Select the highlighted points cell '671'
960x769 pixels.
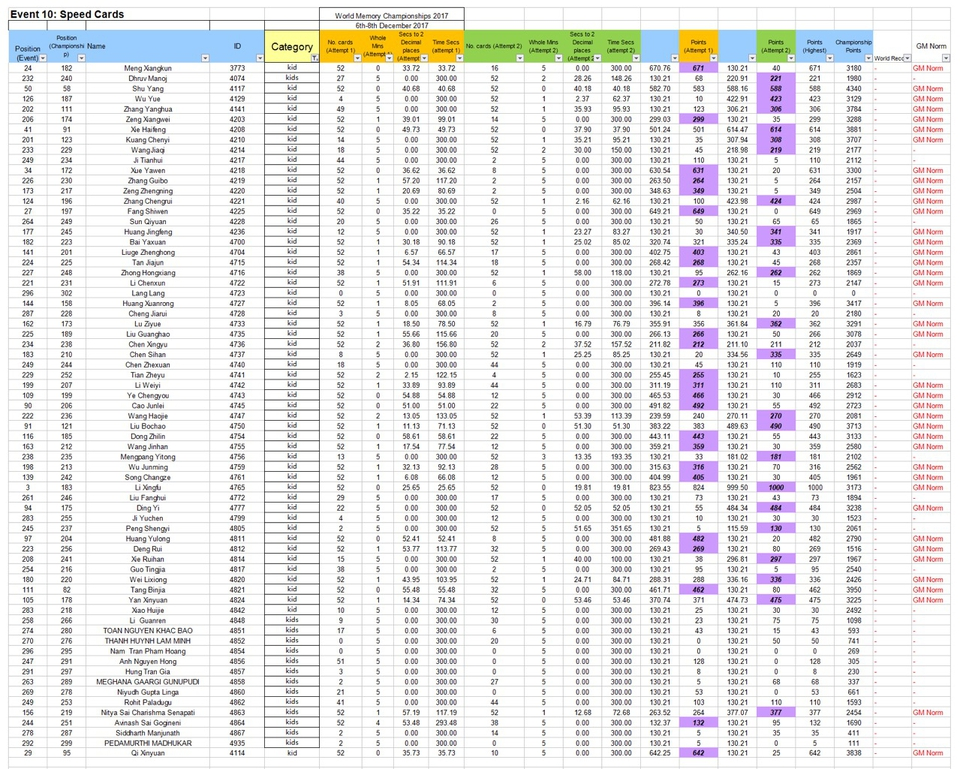click(699, 68)
